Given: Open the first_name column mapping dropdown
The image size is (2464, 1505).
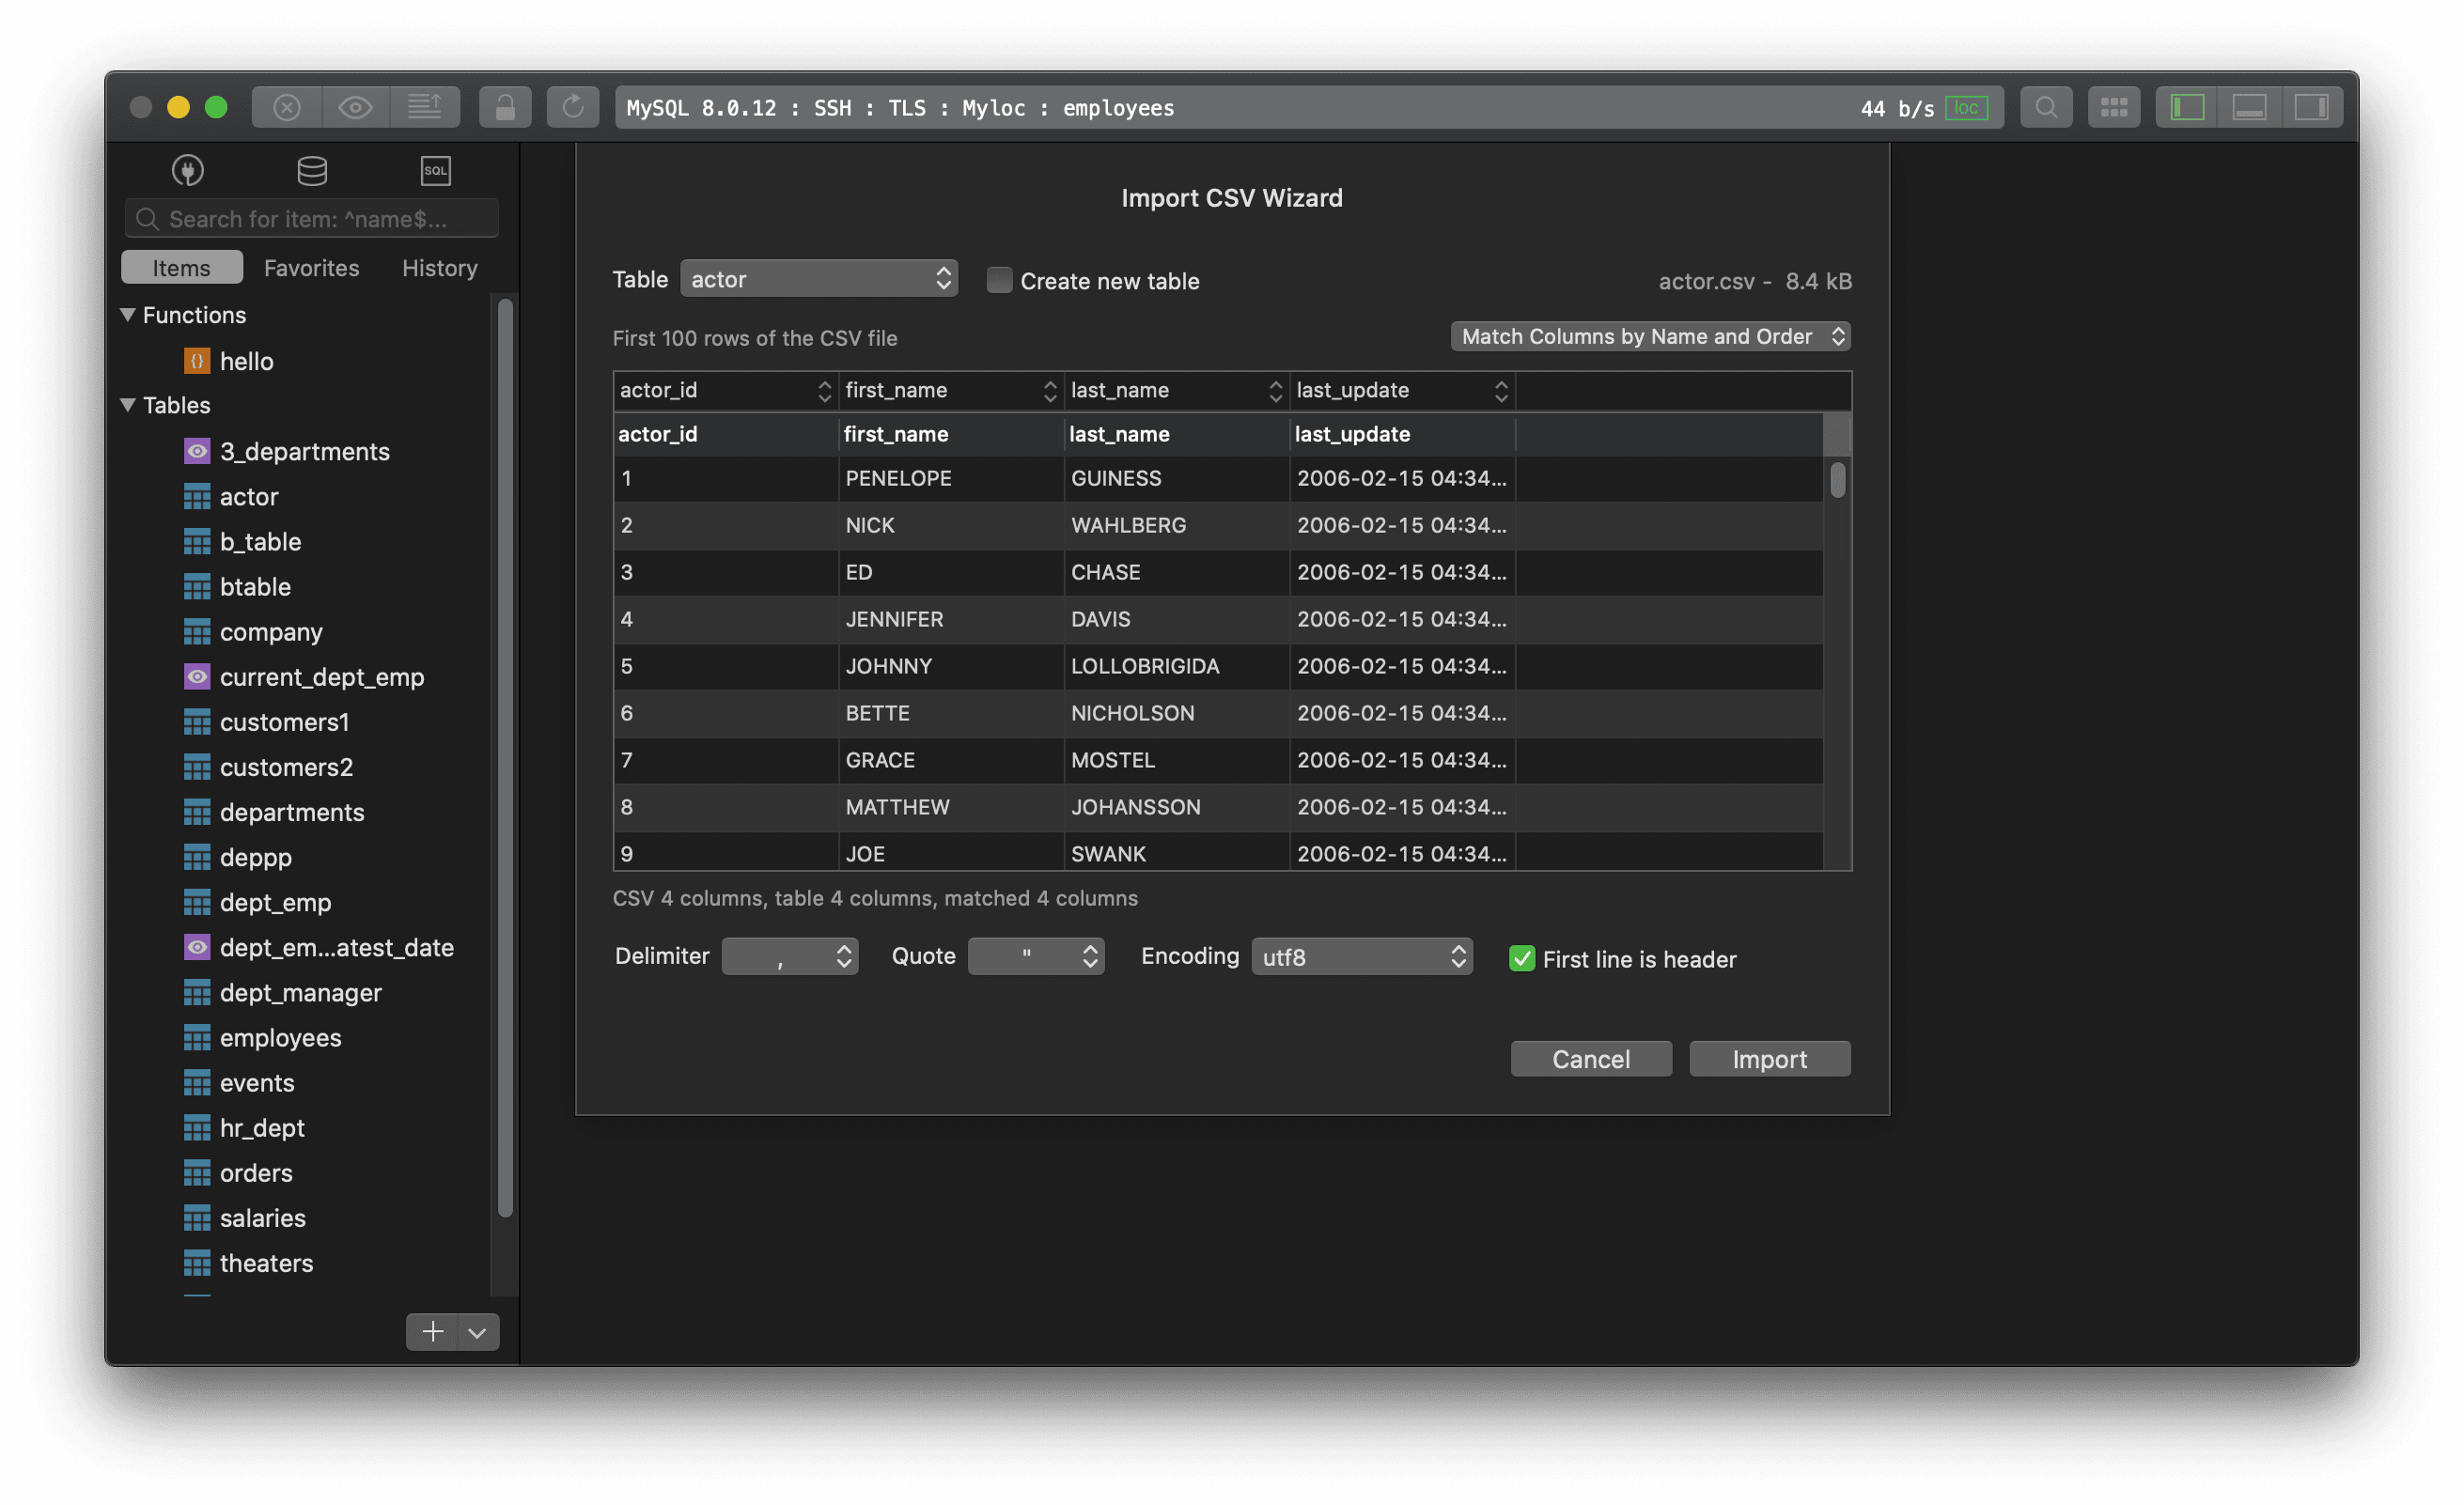Looking at the screenshot, I should (x=951, y=390).
